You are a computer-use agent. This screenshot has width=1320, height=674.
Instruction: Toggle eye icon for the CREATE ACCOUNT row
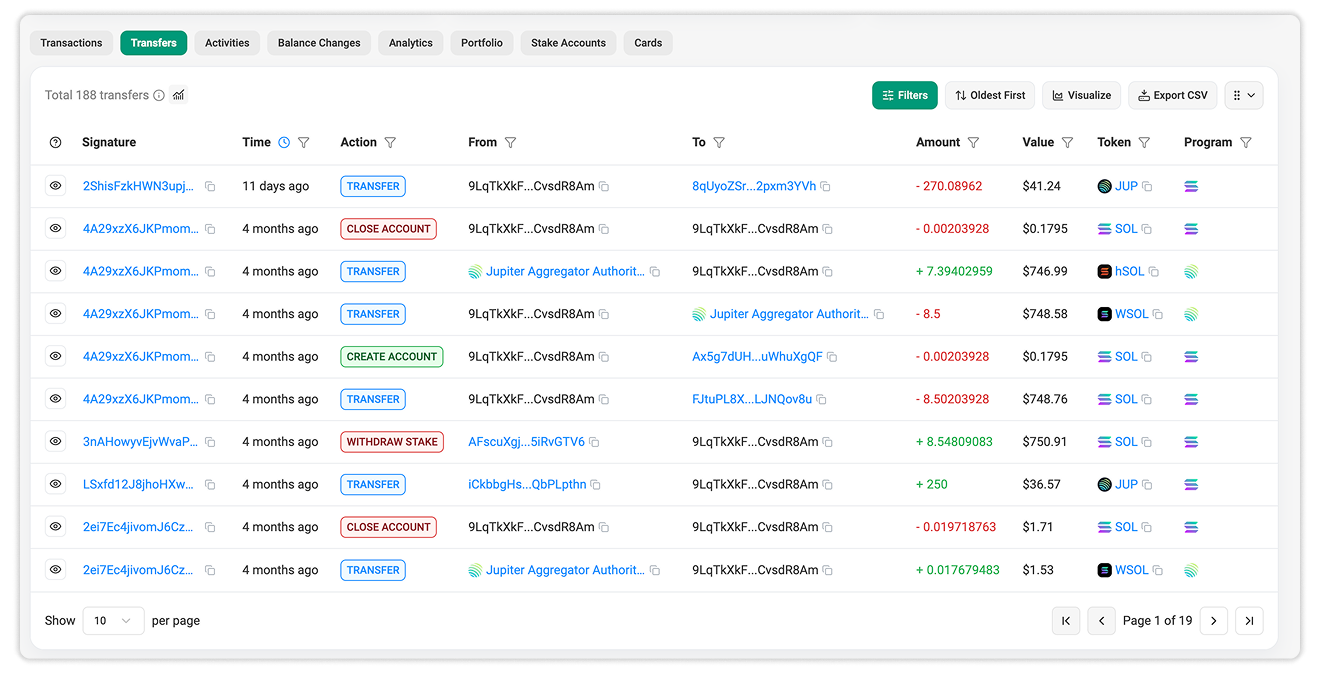click(x=56, y=356)
